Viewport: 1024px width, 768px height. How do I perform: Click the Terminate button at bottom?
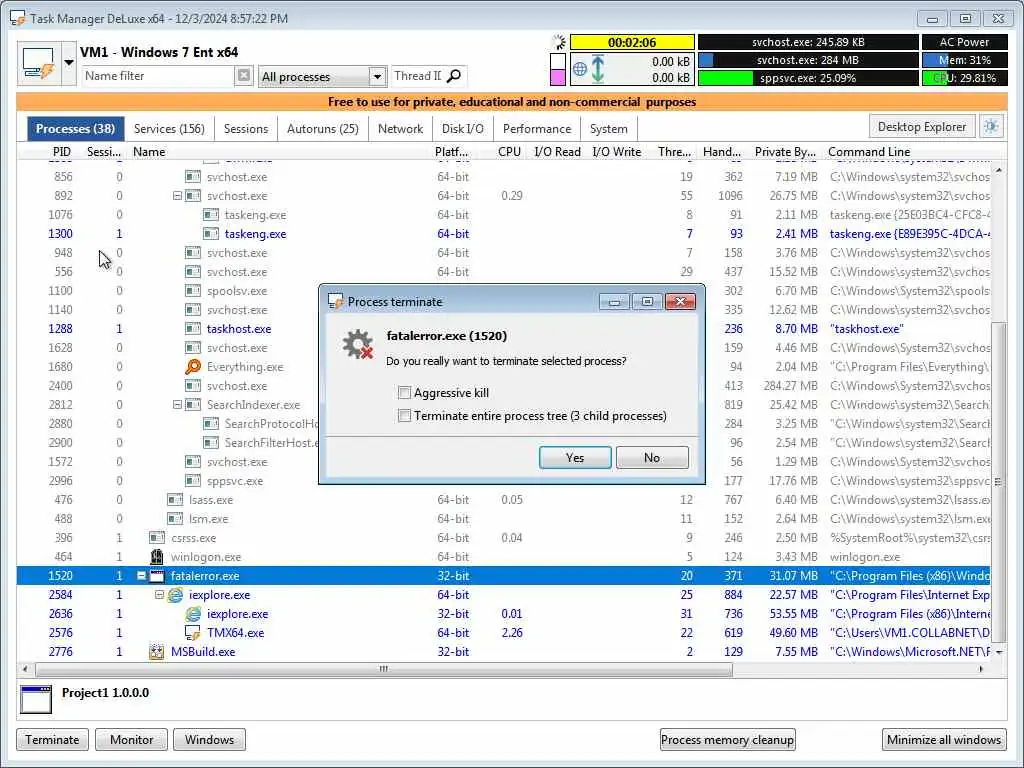[52, 740]
